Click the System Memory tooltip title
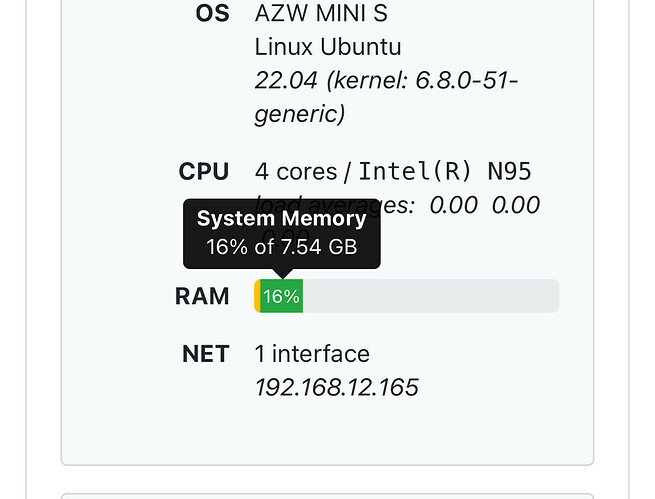 pos(281,219)
